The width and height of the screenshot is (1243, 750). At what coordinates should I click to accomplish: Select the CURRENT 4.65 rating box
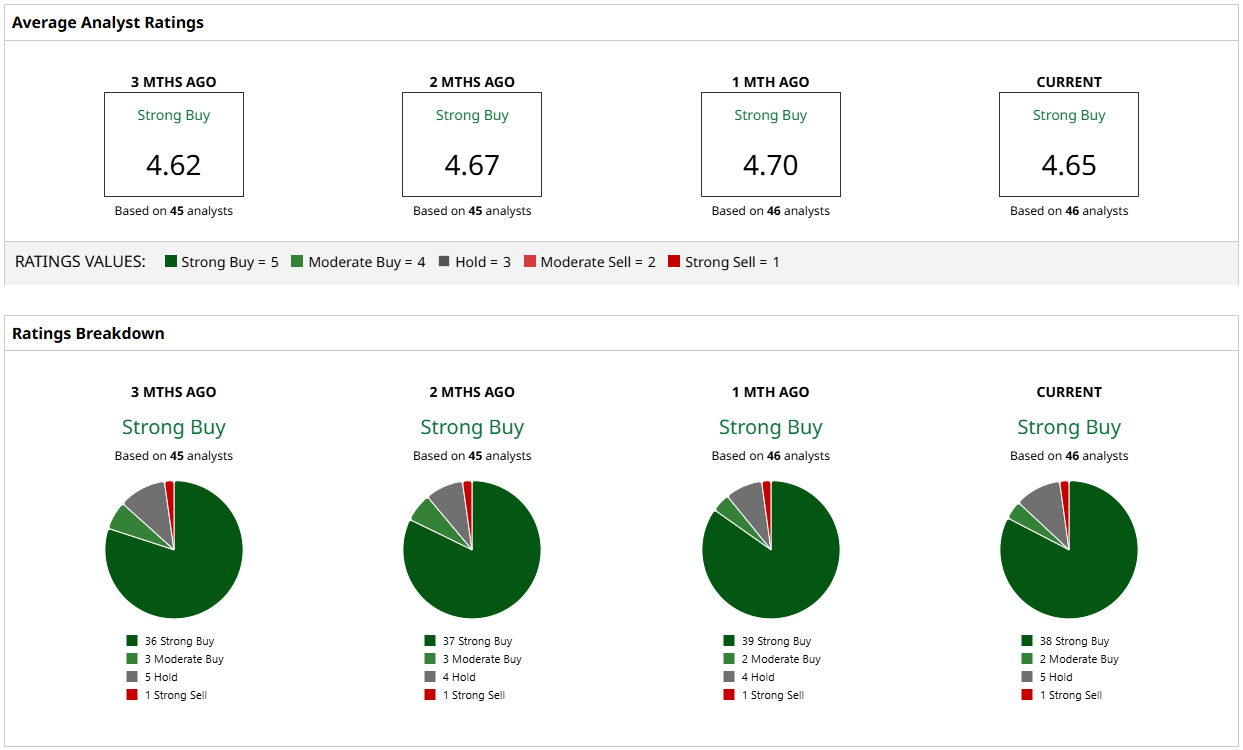tap(1069, 144)
